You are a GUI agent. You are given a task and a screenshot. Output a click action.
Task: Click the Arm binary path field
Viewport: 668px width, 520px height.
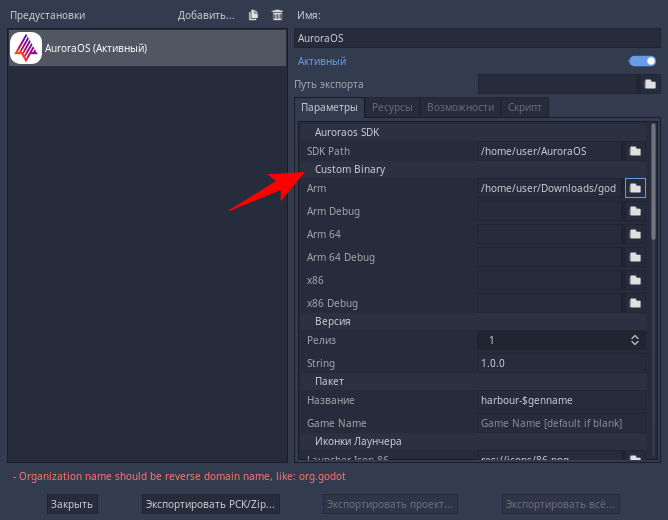(549, 188)
